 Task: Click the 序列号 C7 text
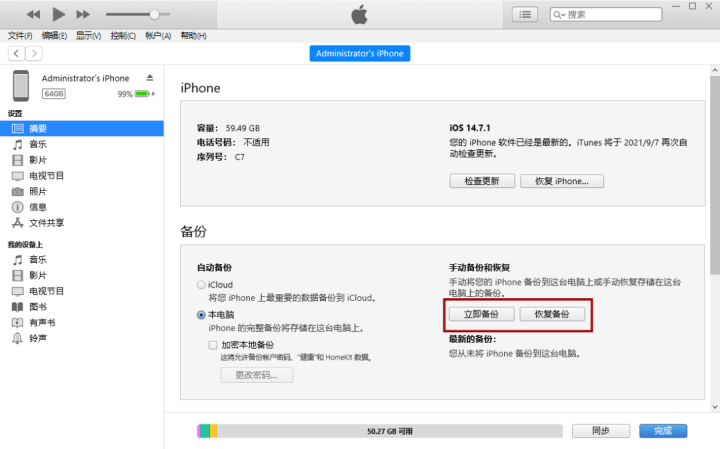point(220,157)
